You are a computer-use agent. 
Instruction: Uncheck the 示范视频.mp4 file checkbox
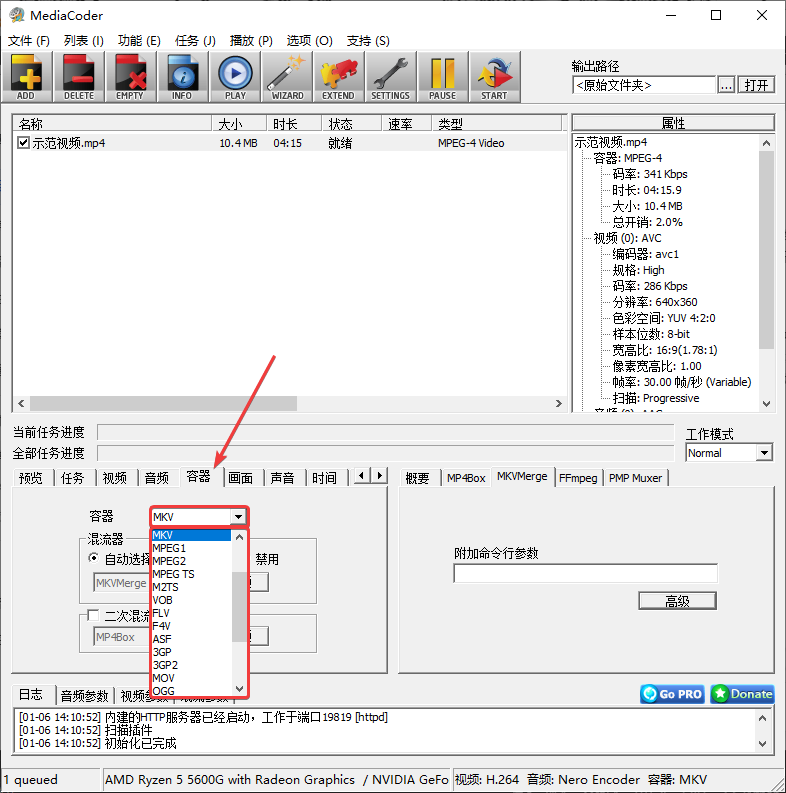pyautogui.click(x=24, y=143)
